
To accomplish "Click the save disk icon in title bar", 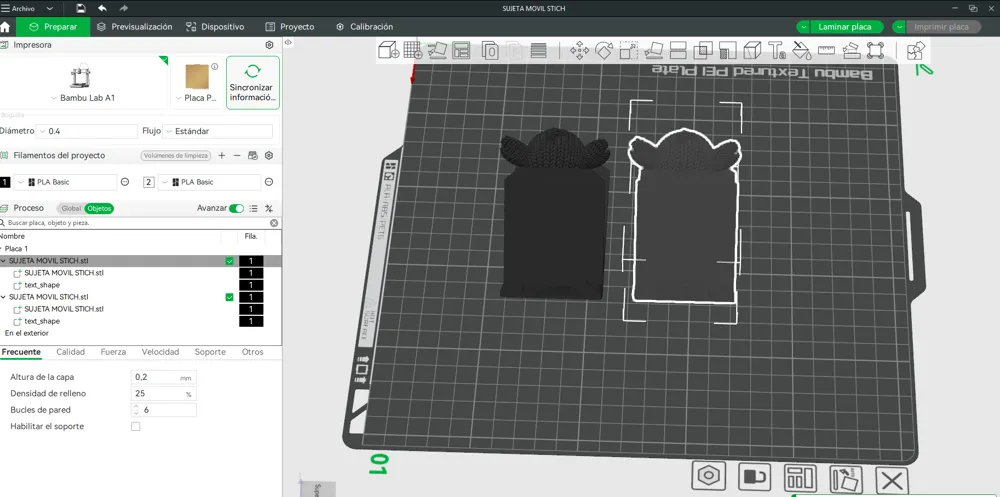I will click(x=81, y=8).
